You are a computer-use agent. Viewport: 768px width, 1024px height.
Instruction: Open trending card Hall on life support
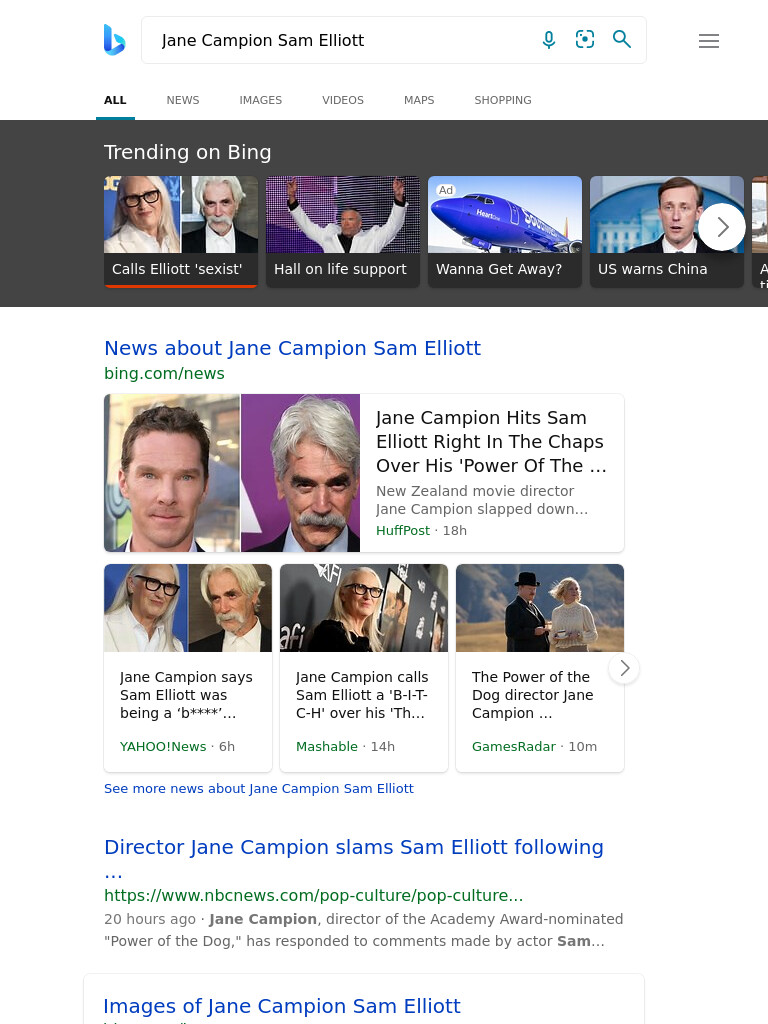point(343,232)
